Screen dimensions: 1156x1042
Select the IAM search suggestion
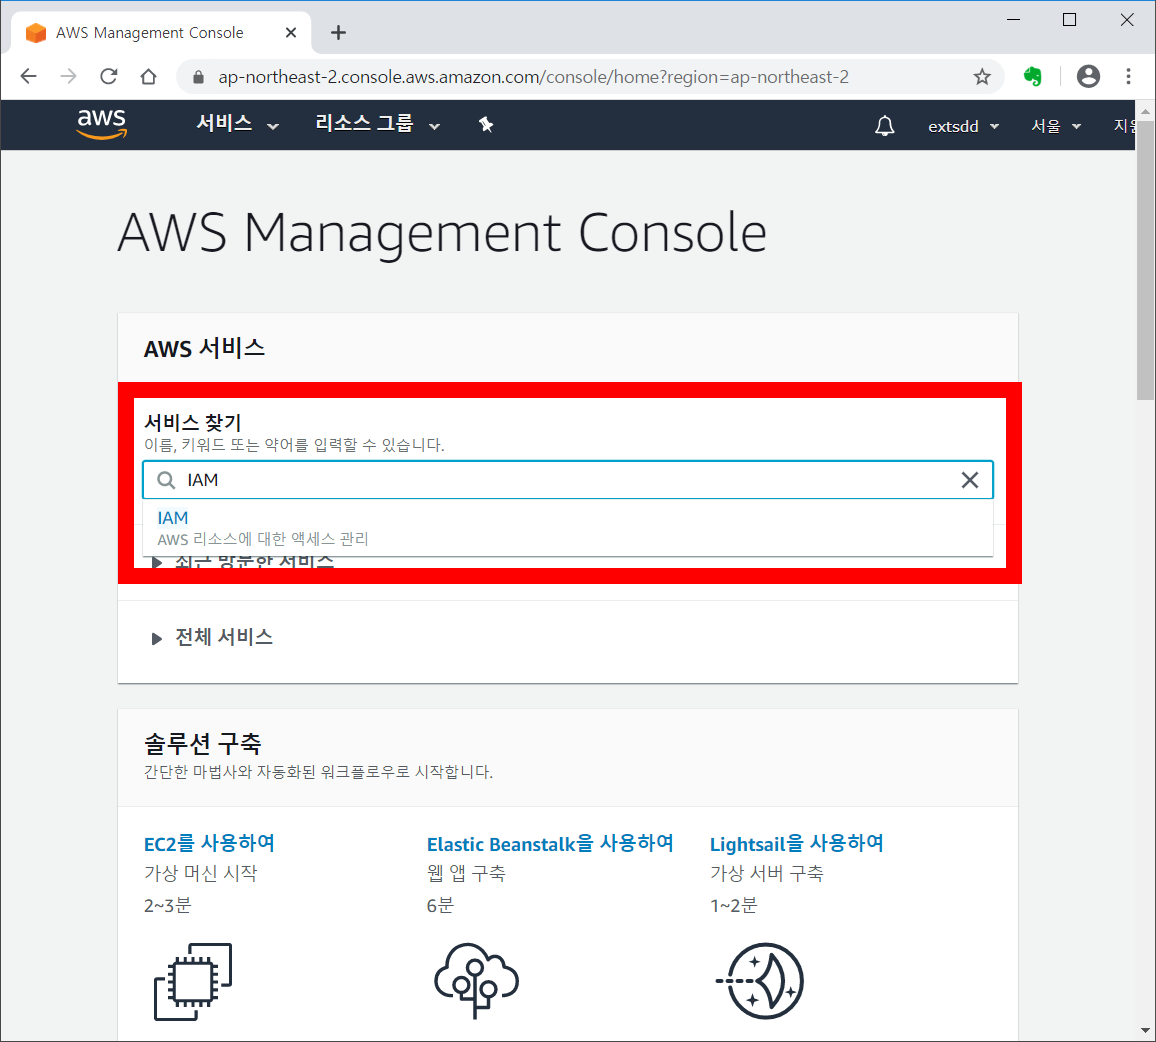[x=568, y=528]
